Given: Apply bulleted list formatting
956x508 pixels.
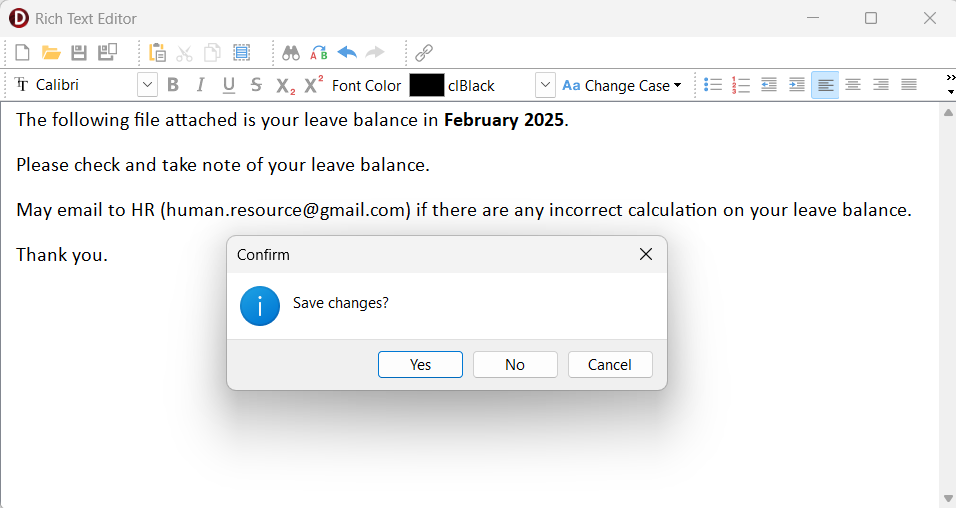Looking at the screenshot, I should tap(713, 85).
